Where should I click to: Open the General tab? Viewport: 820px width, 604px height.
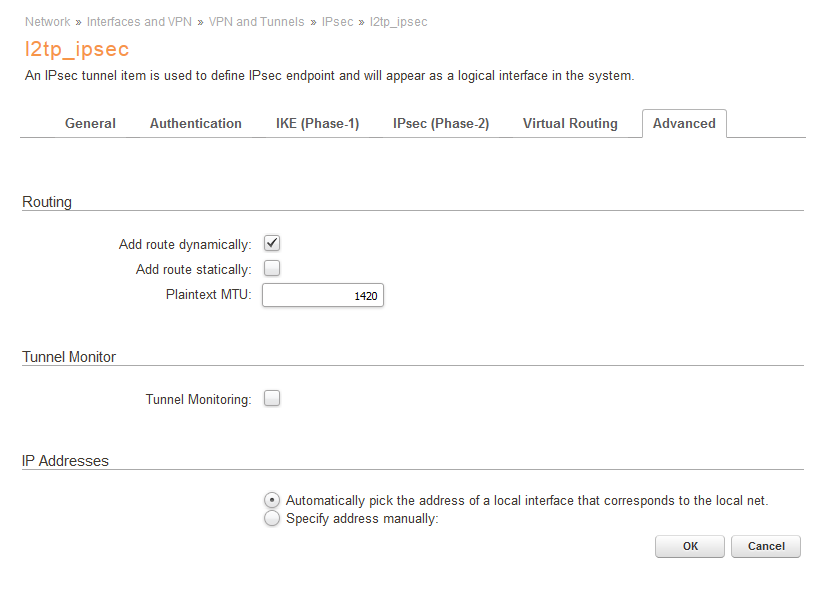[90, 124]
